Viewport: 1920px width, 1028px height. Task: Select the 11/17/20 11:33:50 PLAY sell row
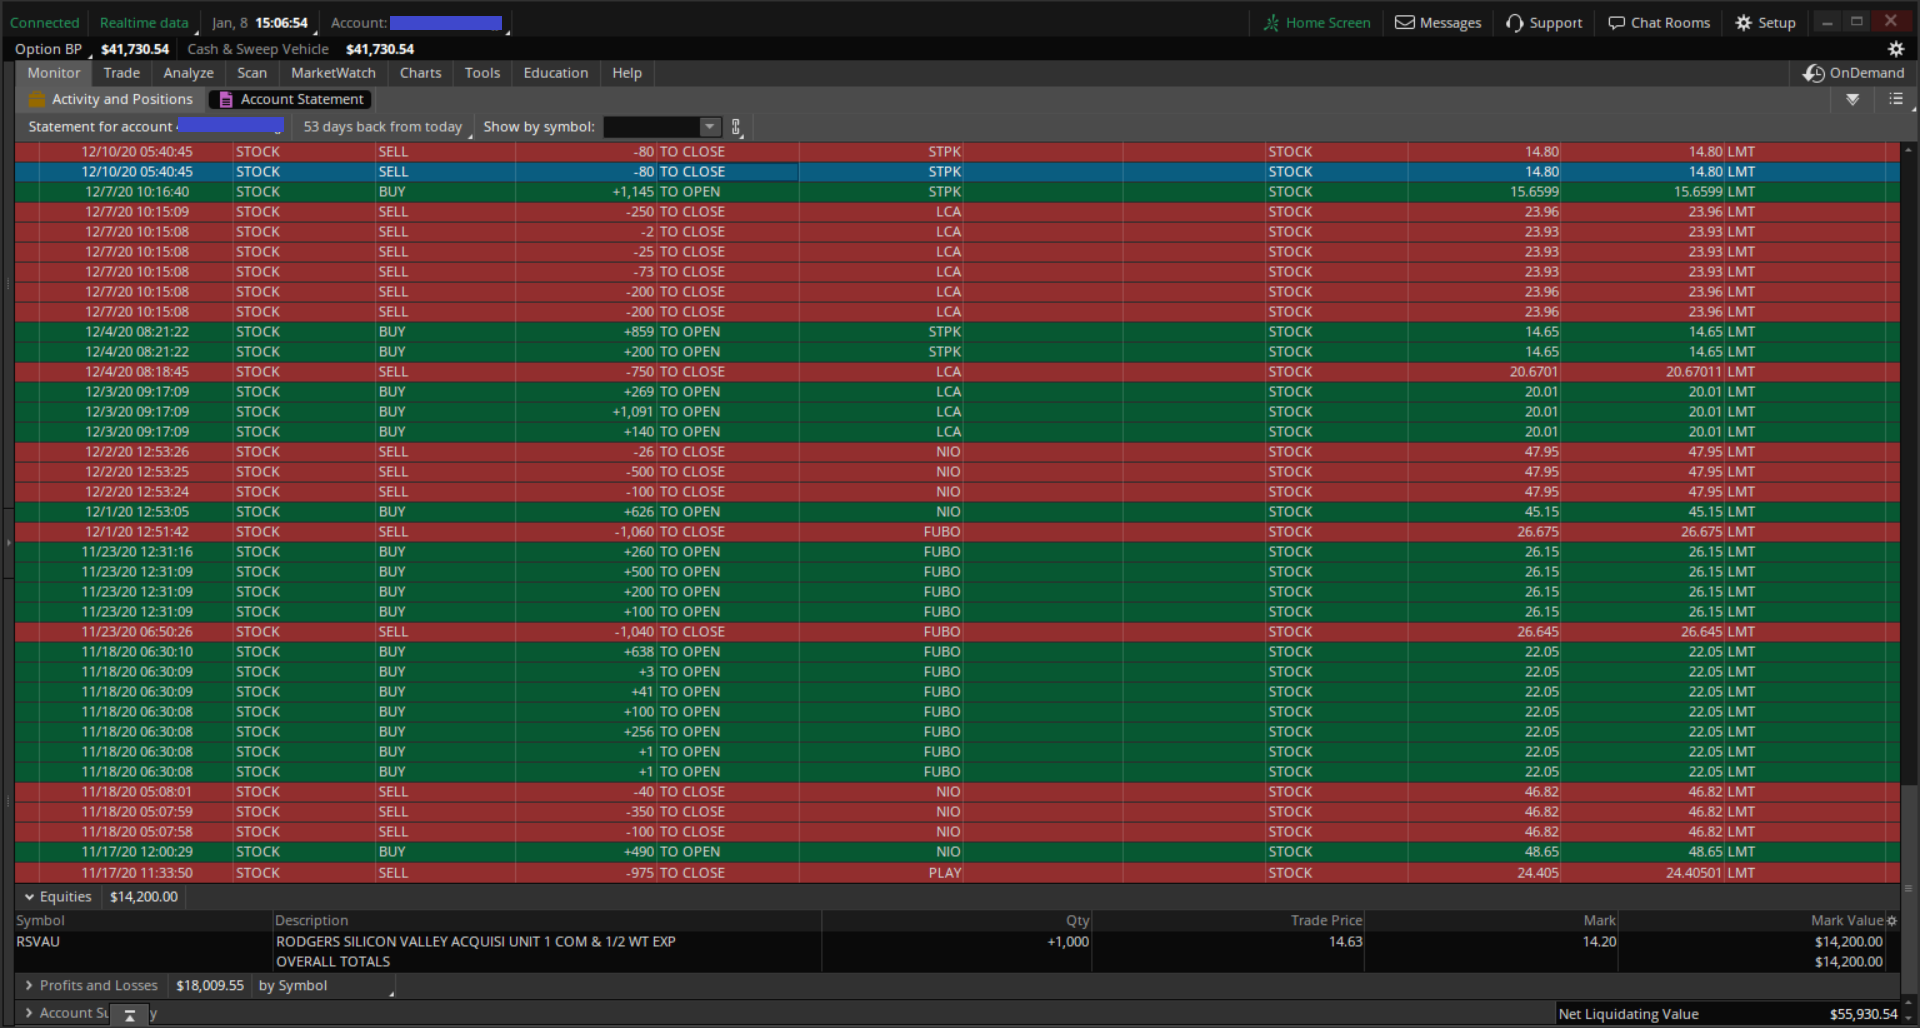(x=957, y=873)
